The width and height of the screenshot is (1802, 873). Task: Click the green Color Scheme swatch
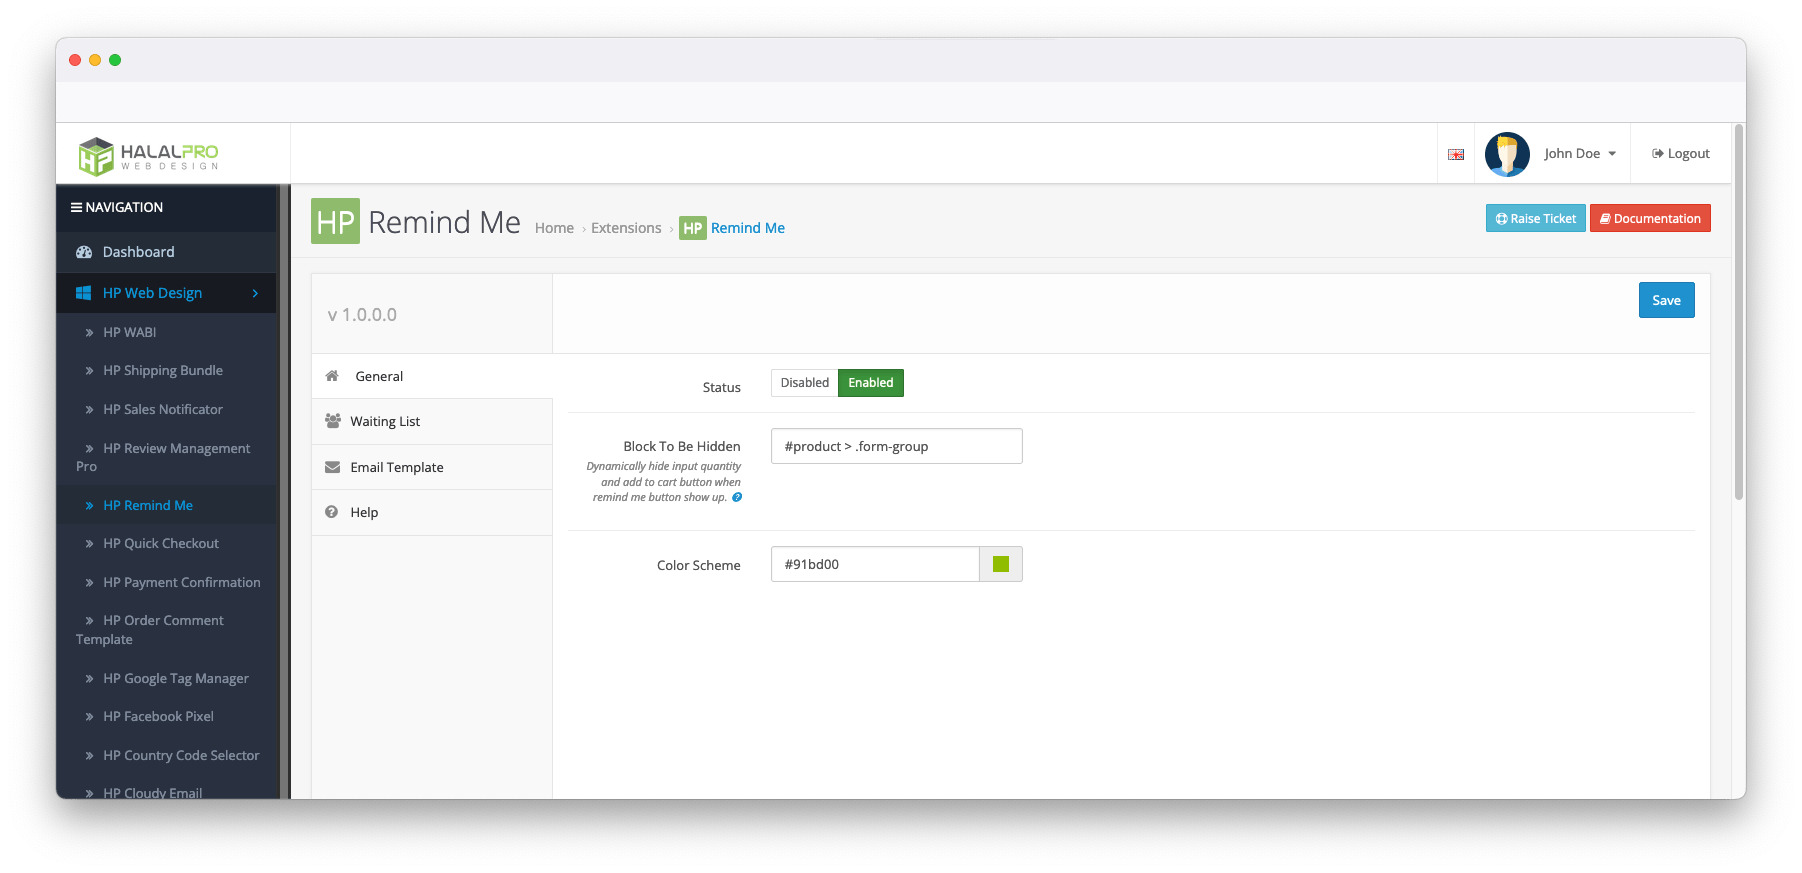tap(1001, 564)
